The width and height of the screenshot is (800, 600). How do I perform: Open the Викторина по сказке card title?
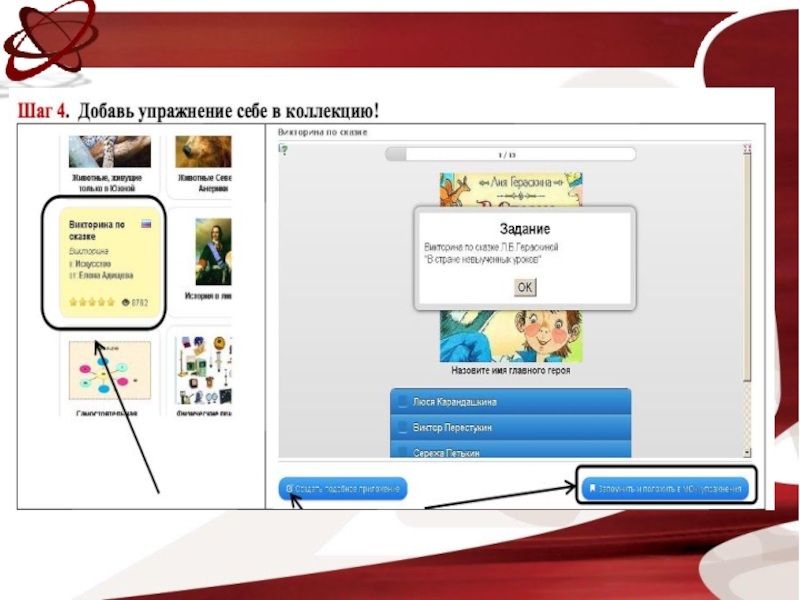95,231
